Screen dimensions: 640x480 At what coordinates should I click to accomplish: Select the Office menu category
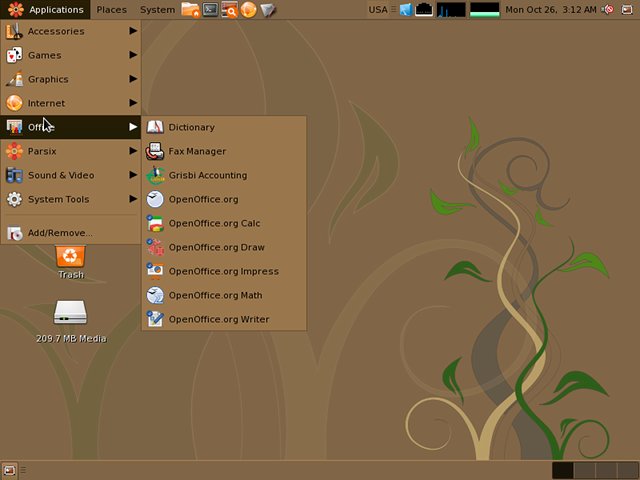pyautogui.click(x=71, y=127)
